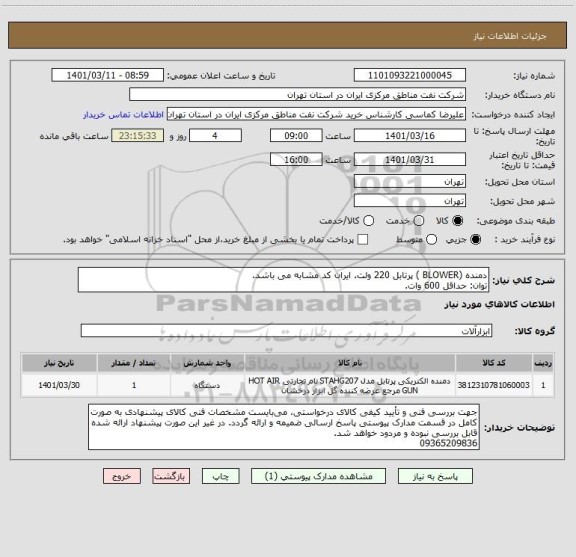This screenshot has height=557, width=576.
Task: Select the متوسط purchase type radio
Action: [x=431, y=240]
